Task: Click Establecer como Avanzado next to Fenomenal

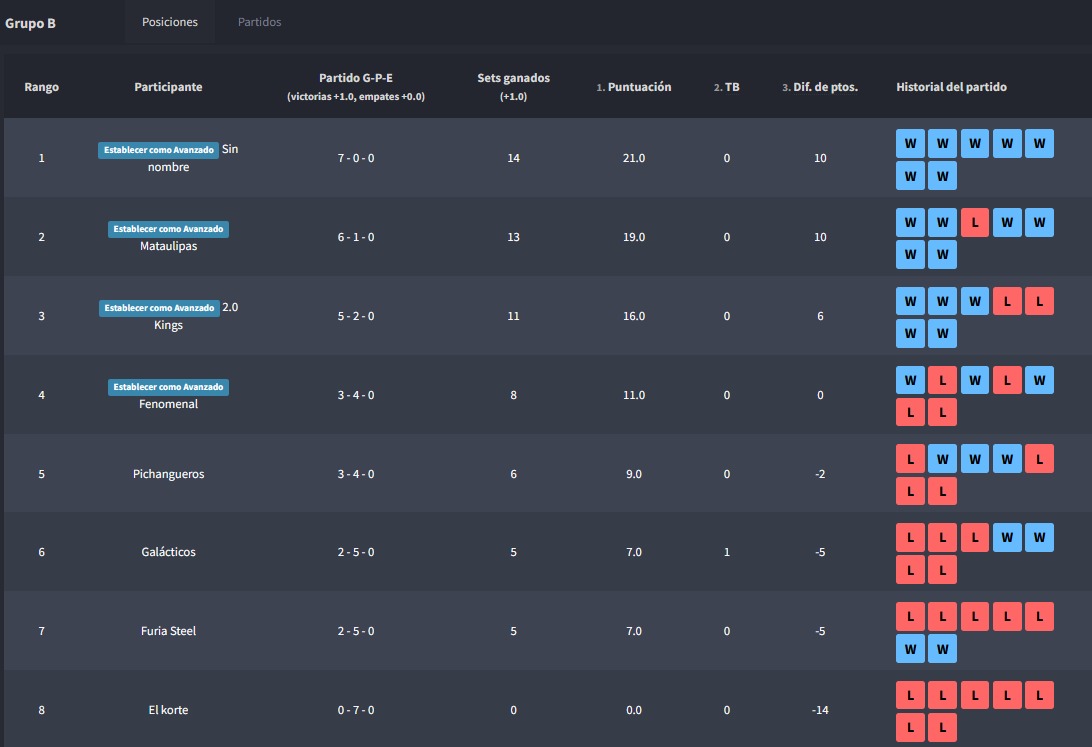Action: pyautogui.click(x=167, y=387)
